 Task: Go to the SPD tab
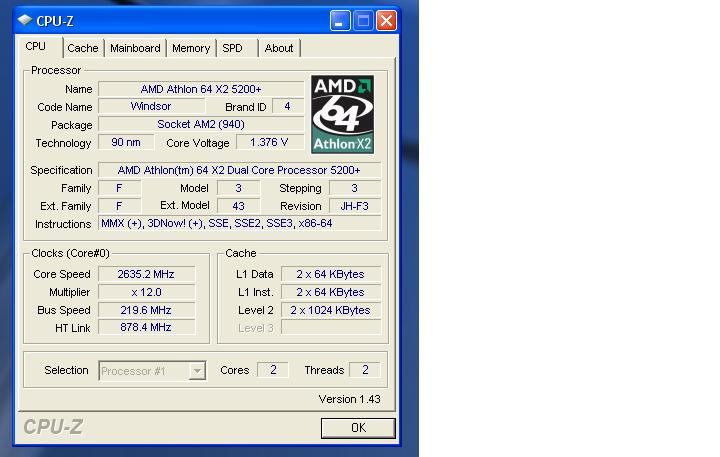pos(236,48)
